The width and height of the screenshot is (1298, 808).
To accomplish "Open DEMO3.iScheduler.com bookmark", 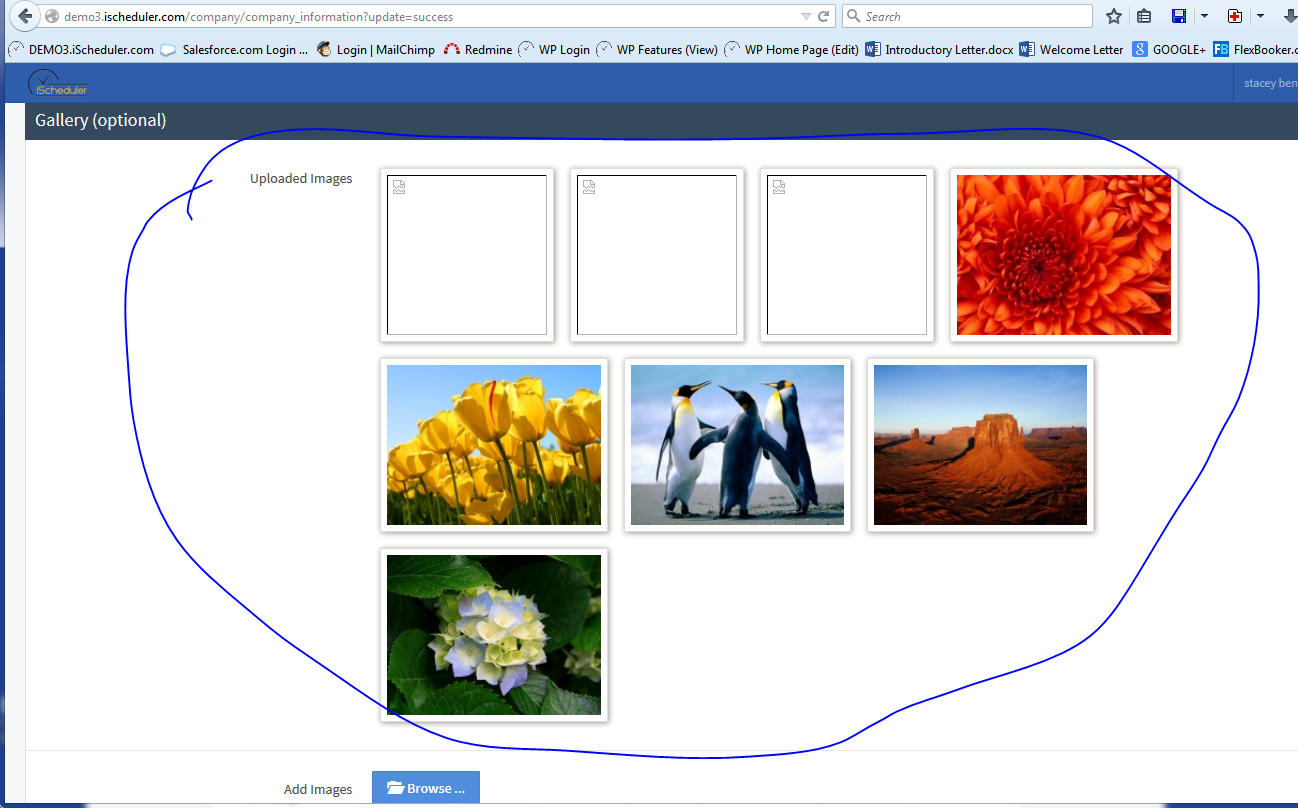I will [x=81, y=49].
